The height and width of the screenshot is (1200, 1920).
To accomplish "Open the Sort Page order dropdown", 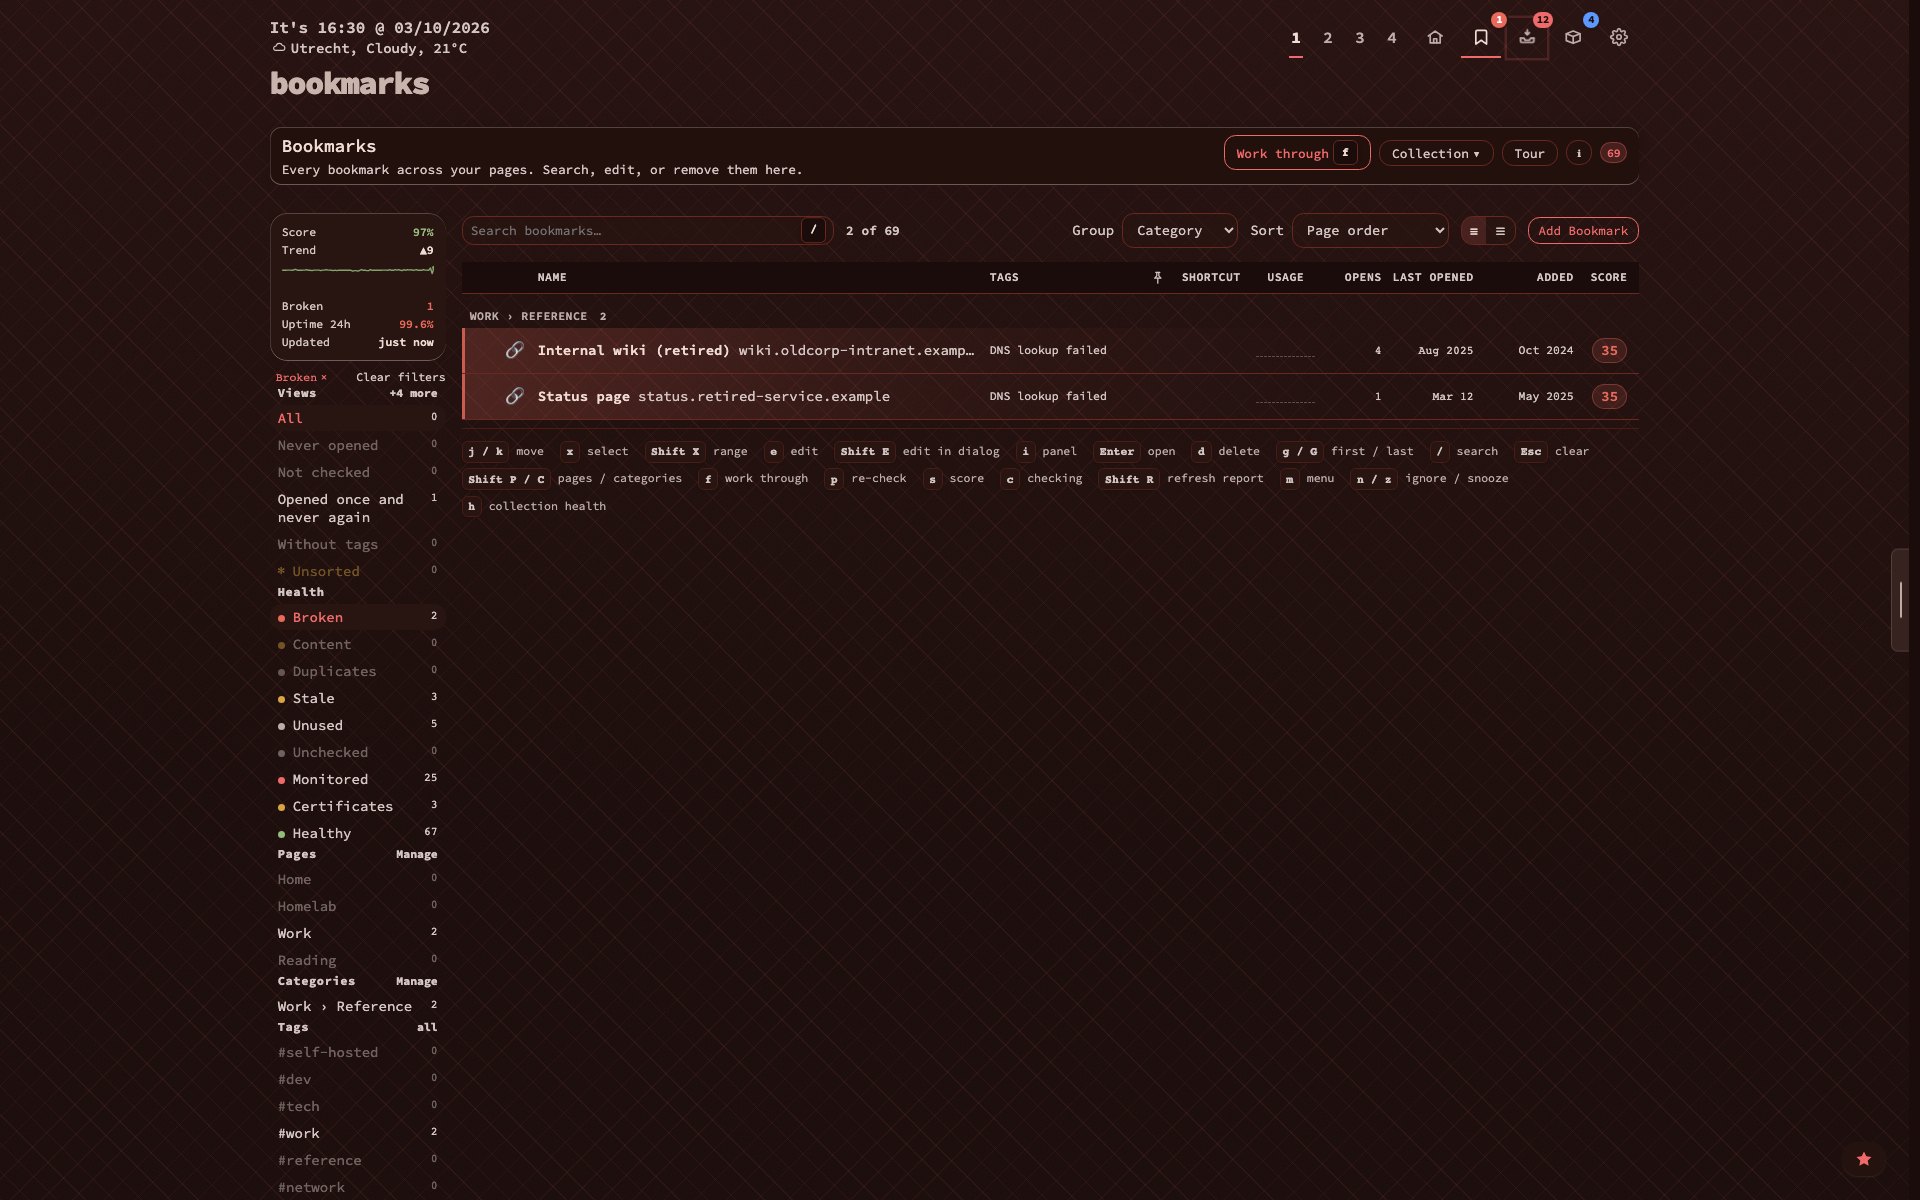I will coord(1370,230).
